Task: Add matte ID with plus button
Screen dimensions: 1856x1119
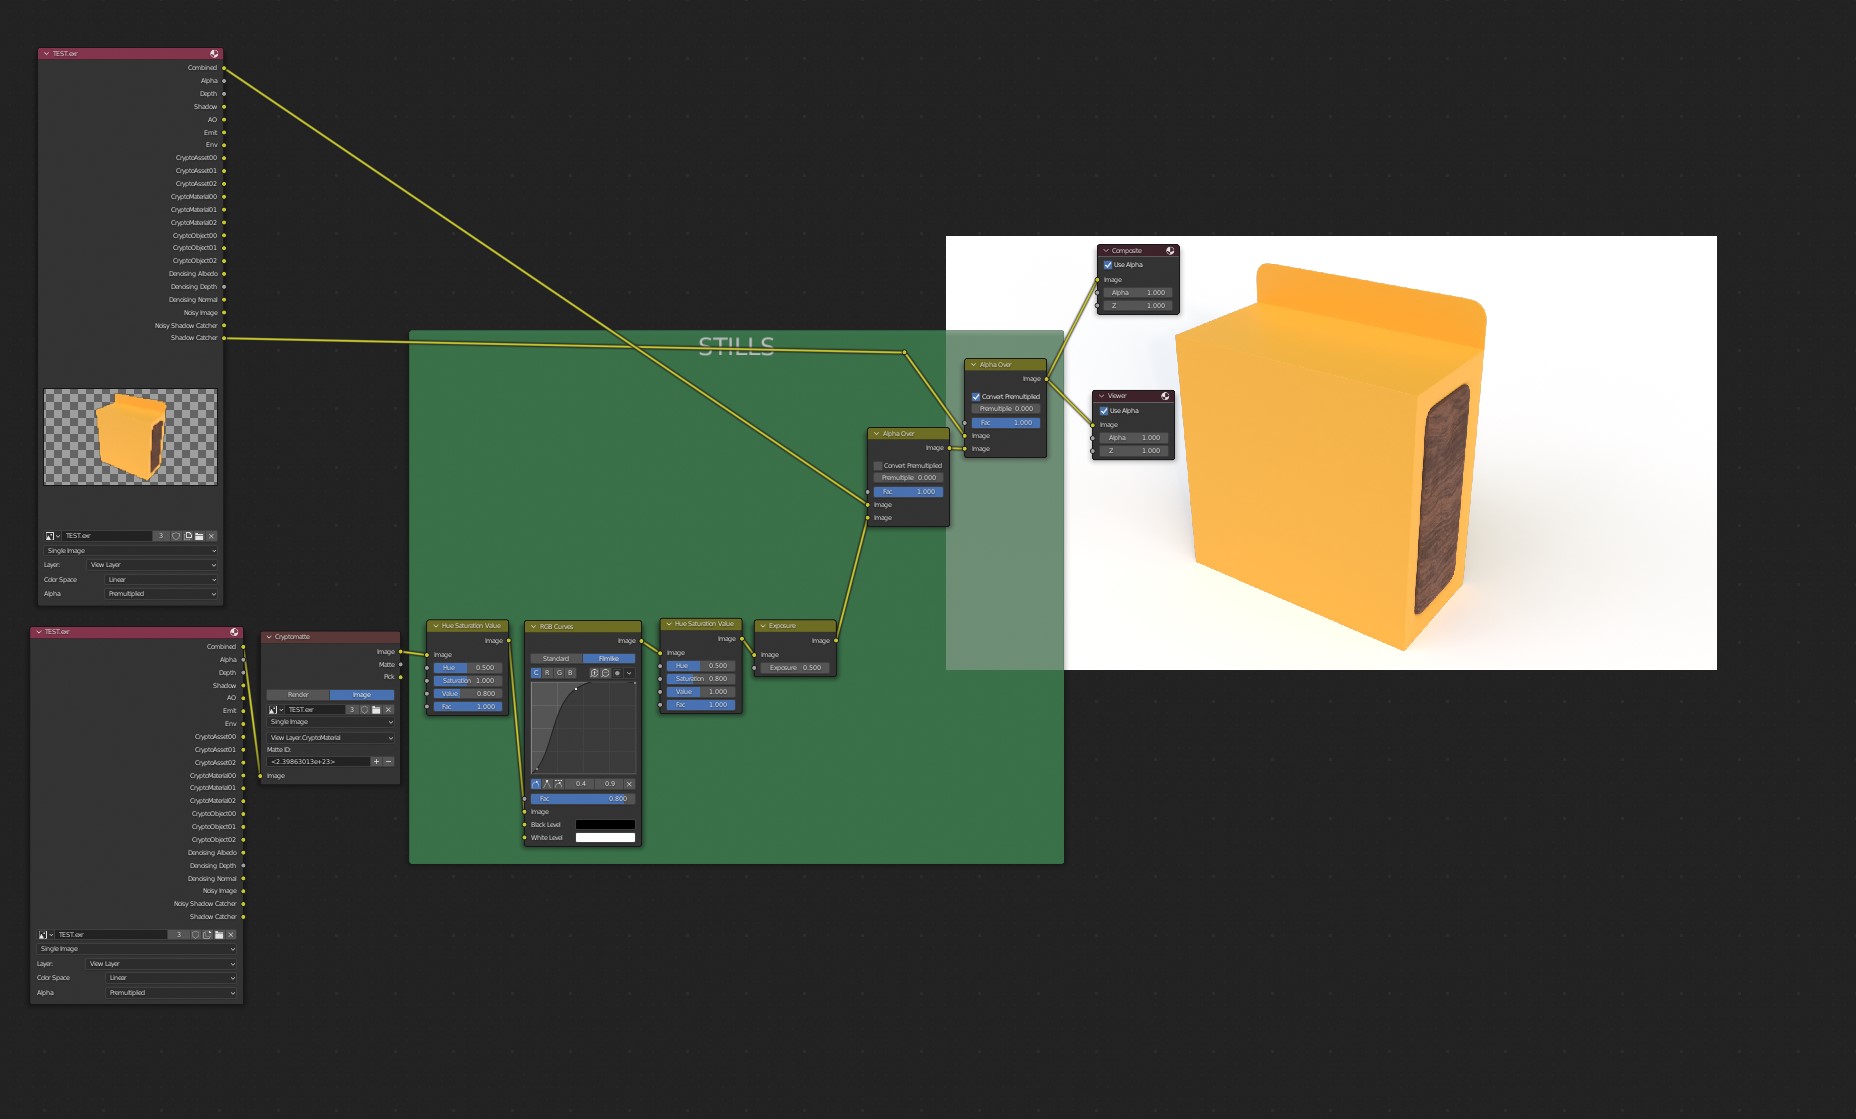Action: click(376, 762)
